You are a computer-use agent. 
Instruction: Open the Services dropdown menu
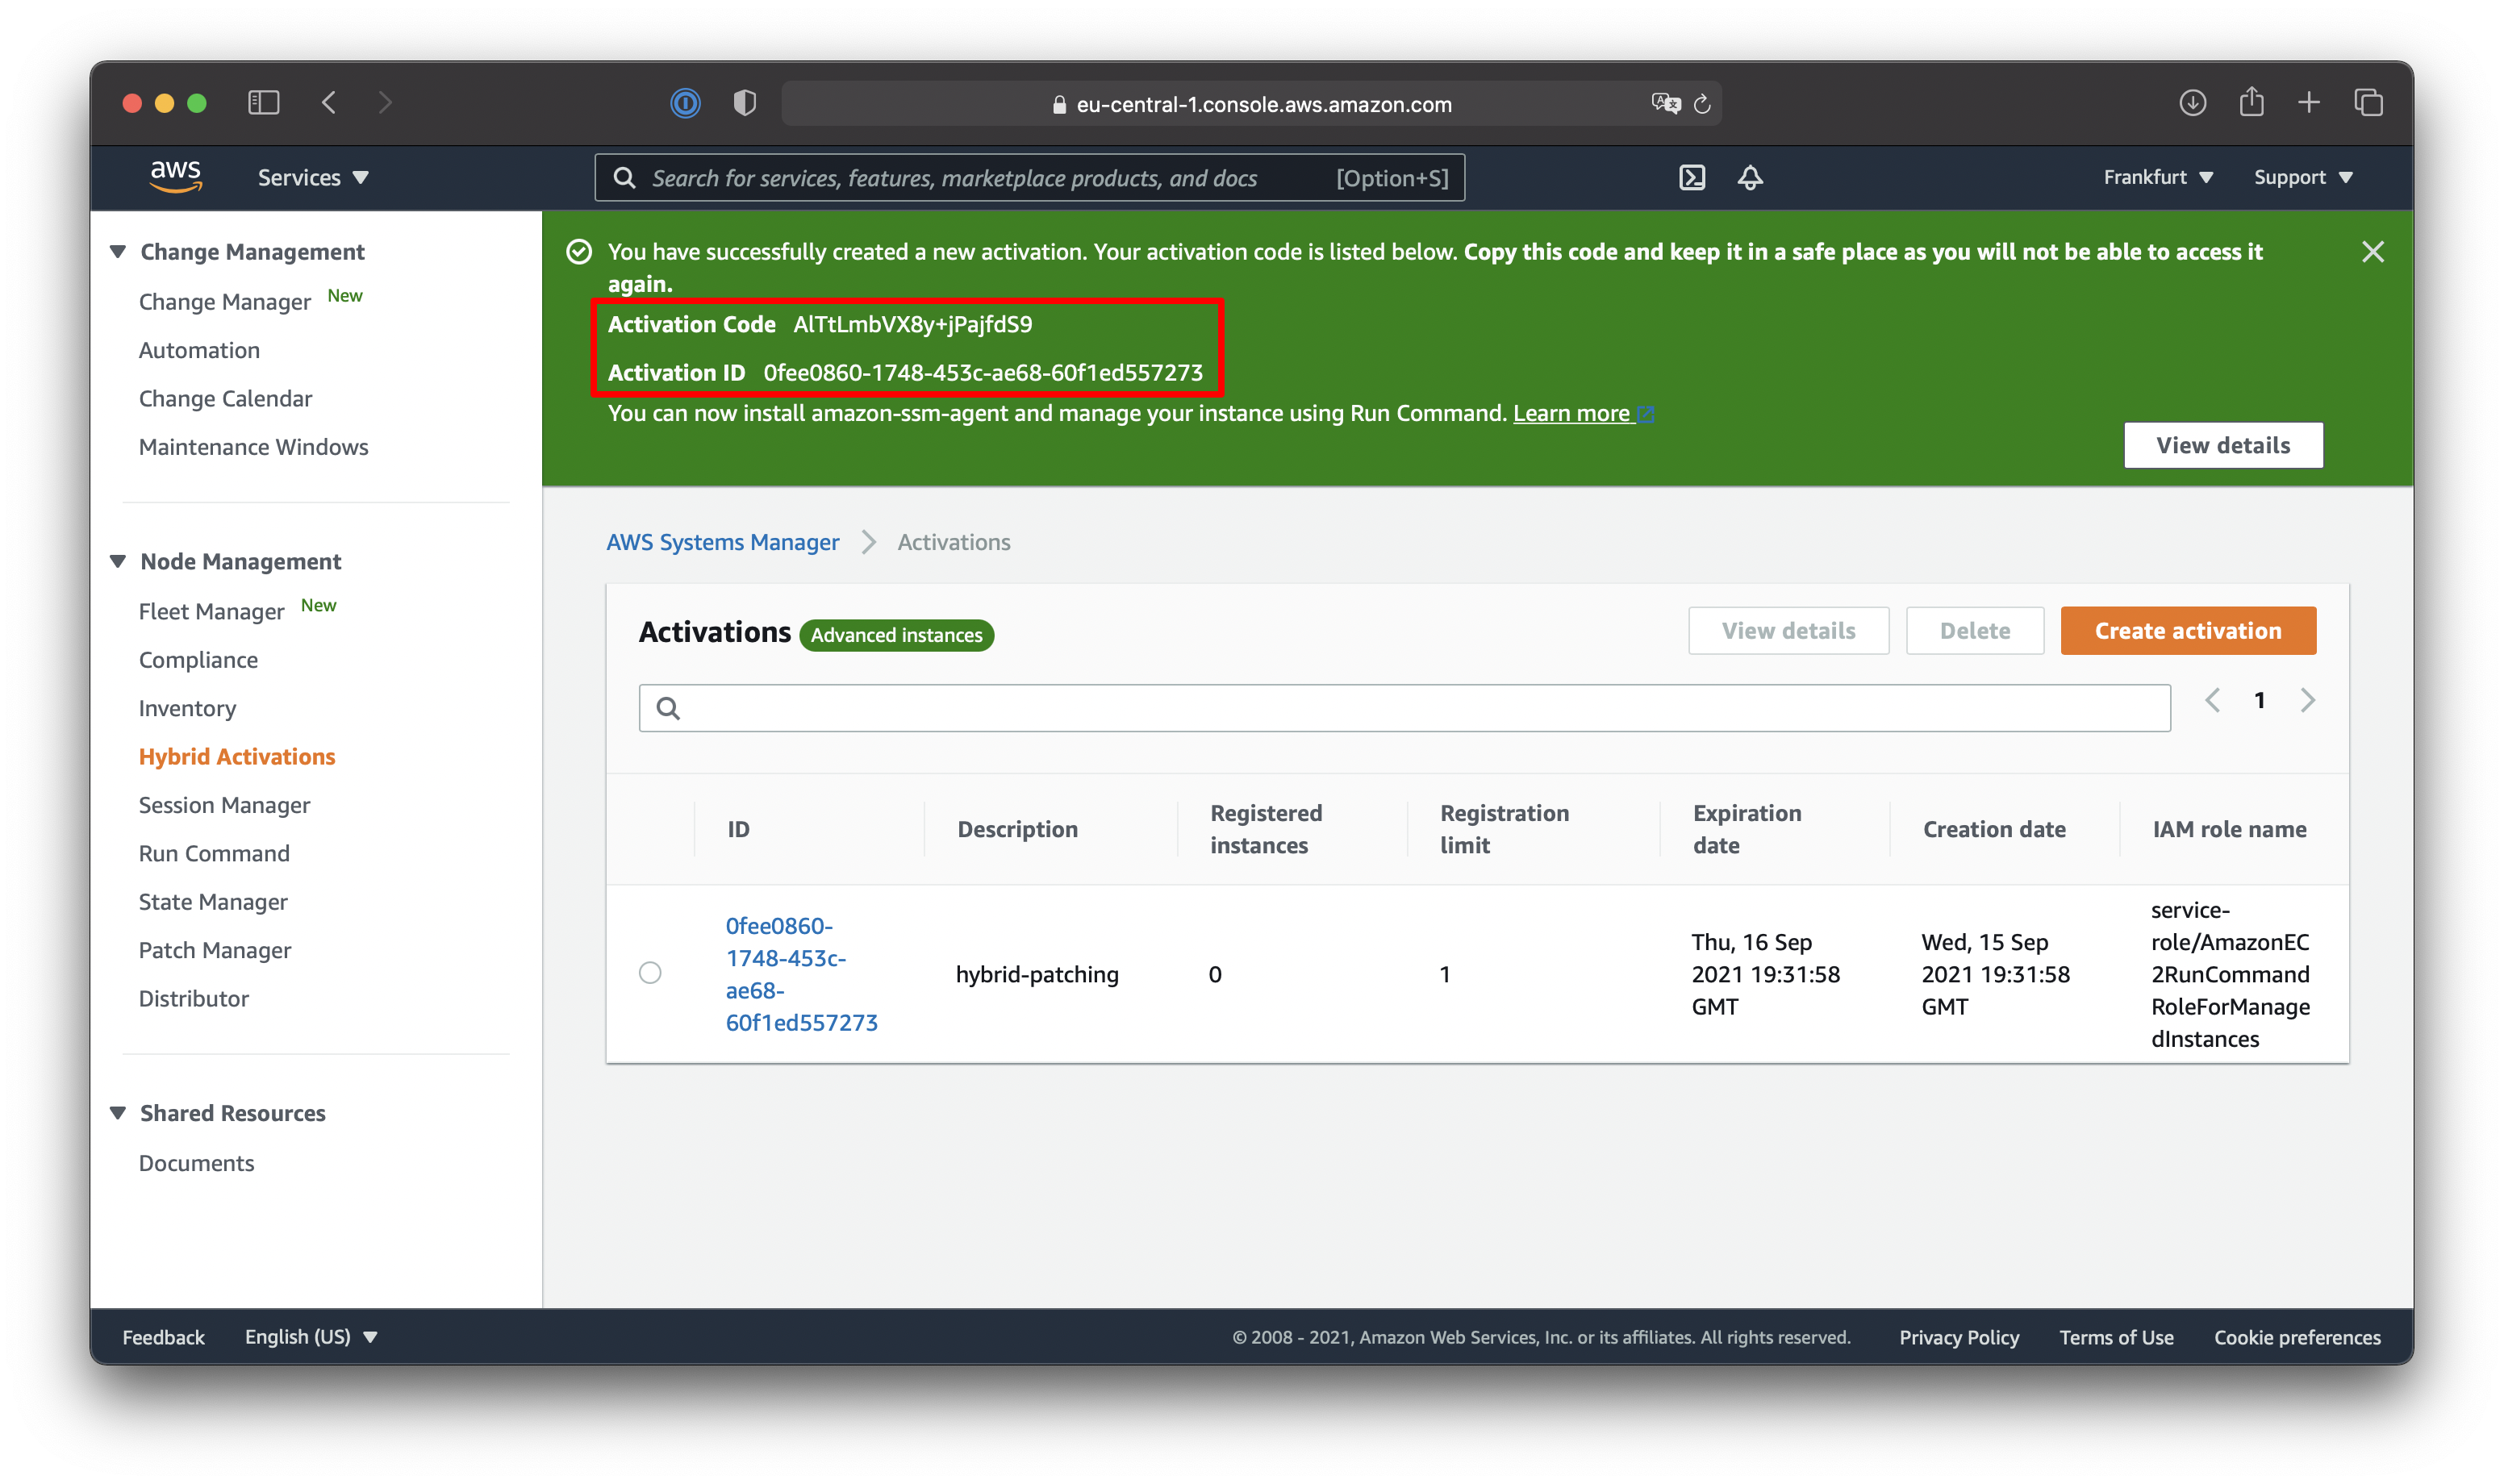313,177
